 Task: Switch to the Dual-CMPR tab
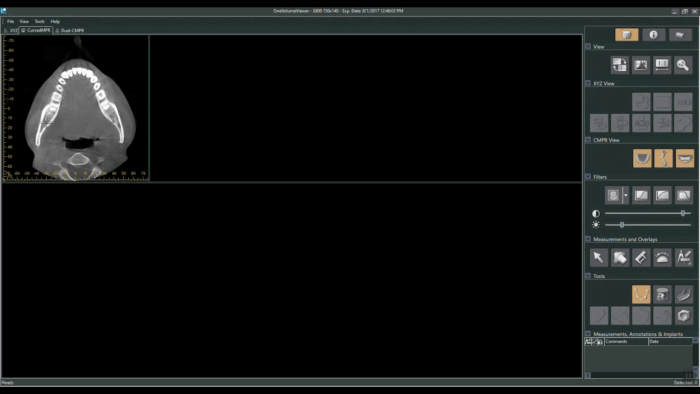click(x=70, y=30)
